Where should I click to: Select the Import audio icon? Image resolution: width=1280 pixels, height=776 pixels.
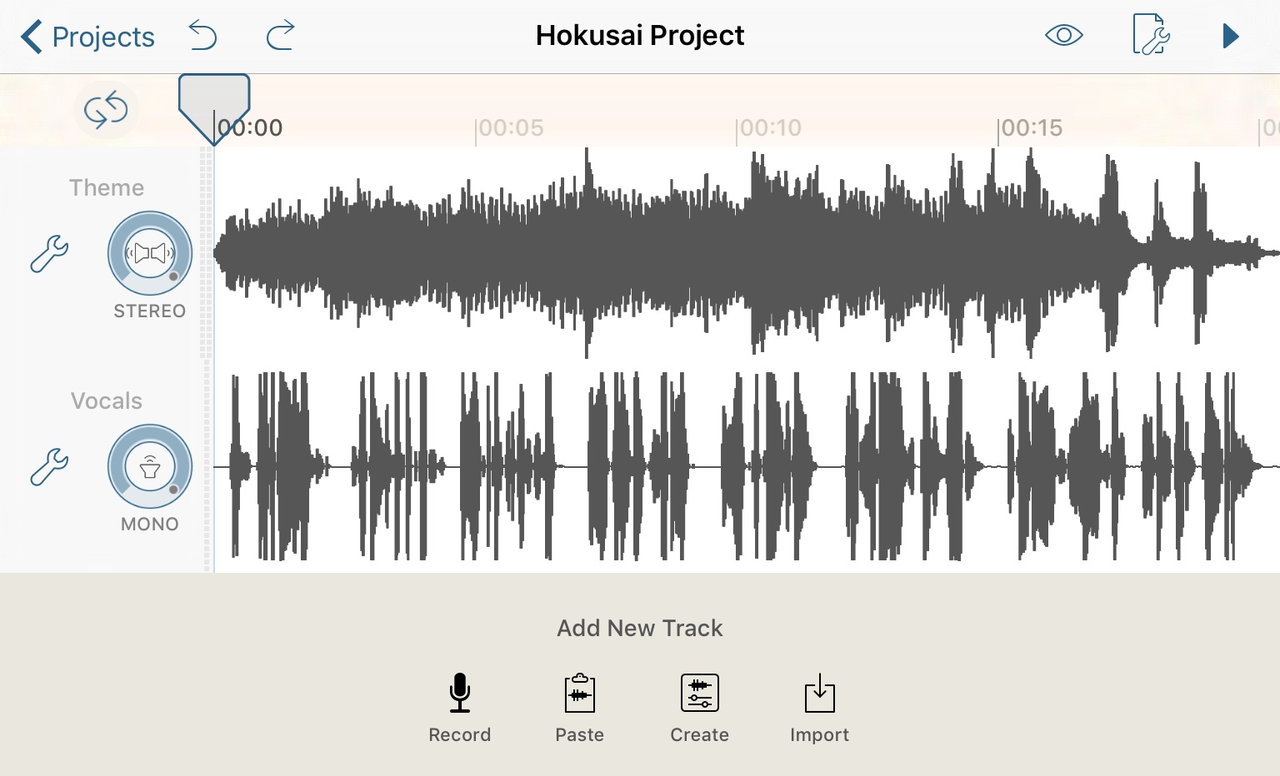819,693
